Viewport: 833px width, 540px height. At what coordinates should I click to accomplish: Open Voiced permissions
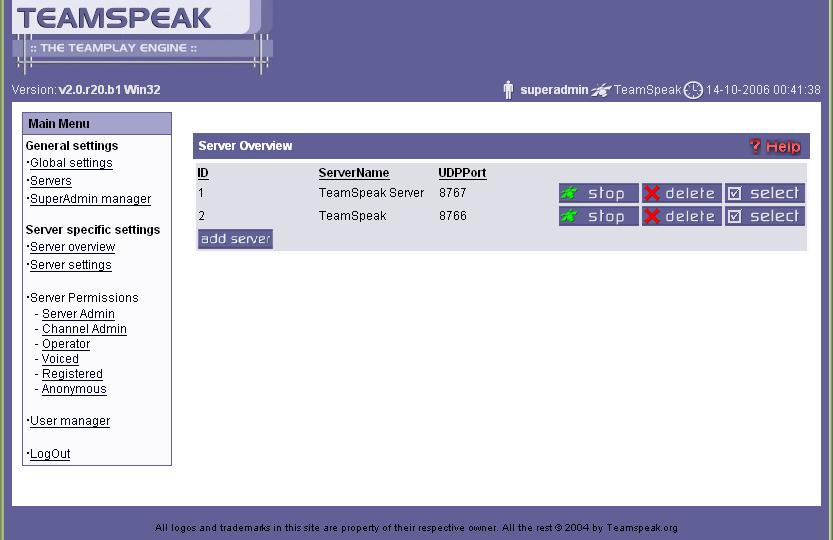pyautogui.click(x=60, y=359)
